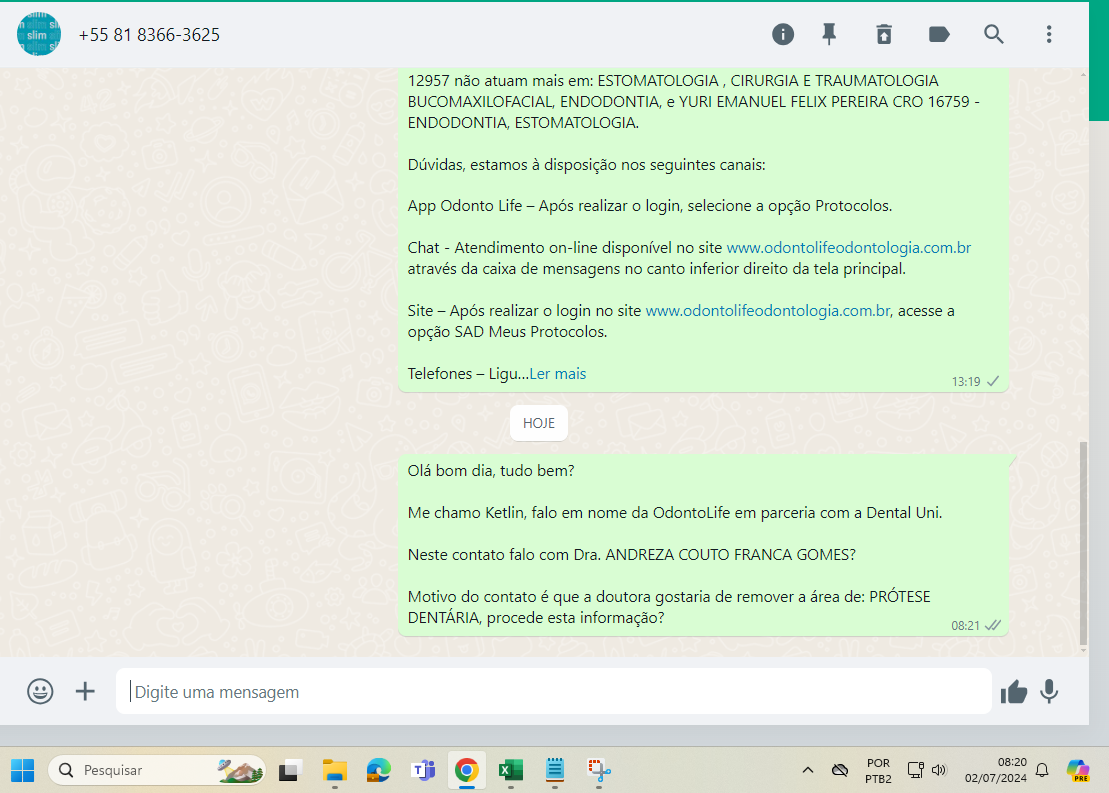Click the volume speaker tray icon
This screenshot has height=793, width=1109.
click(x=939, y=770)
